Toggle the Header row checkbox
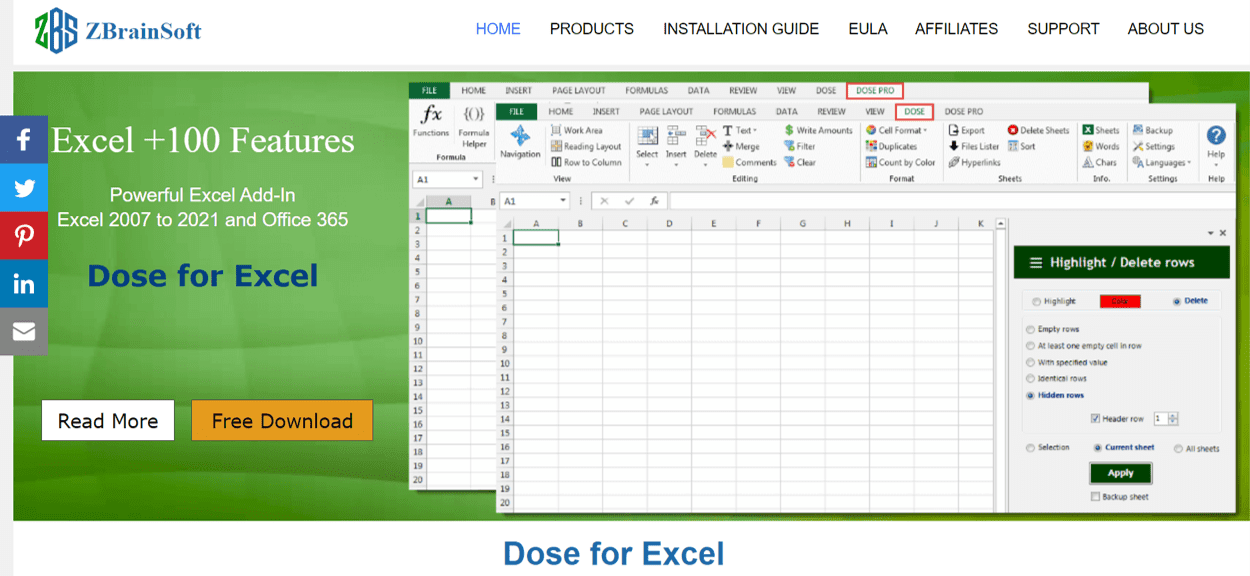Image resolution: width=1250 pixels, height=576 pixels. click(x=1096, y=419)
